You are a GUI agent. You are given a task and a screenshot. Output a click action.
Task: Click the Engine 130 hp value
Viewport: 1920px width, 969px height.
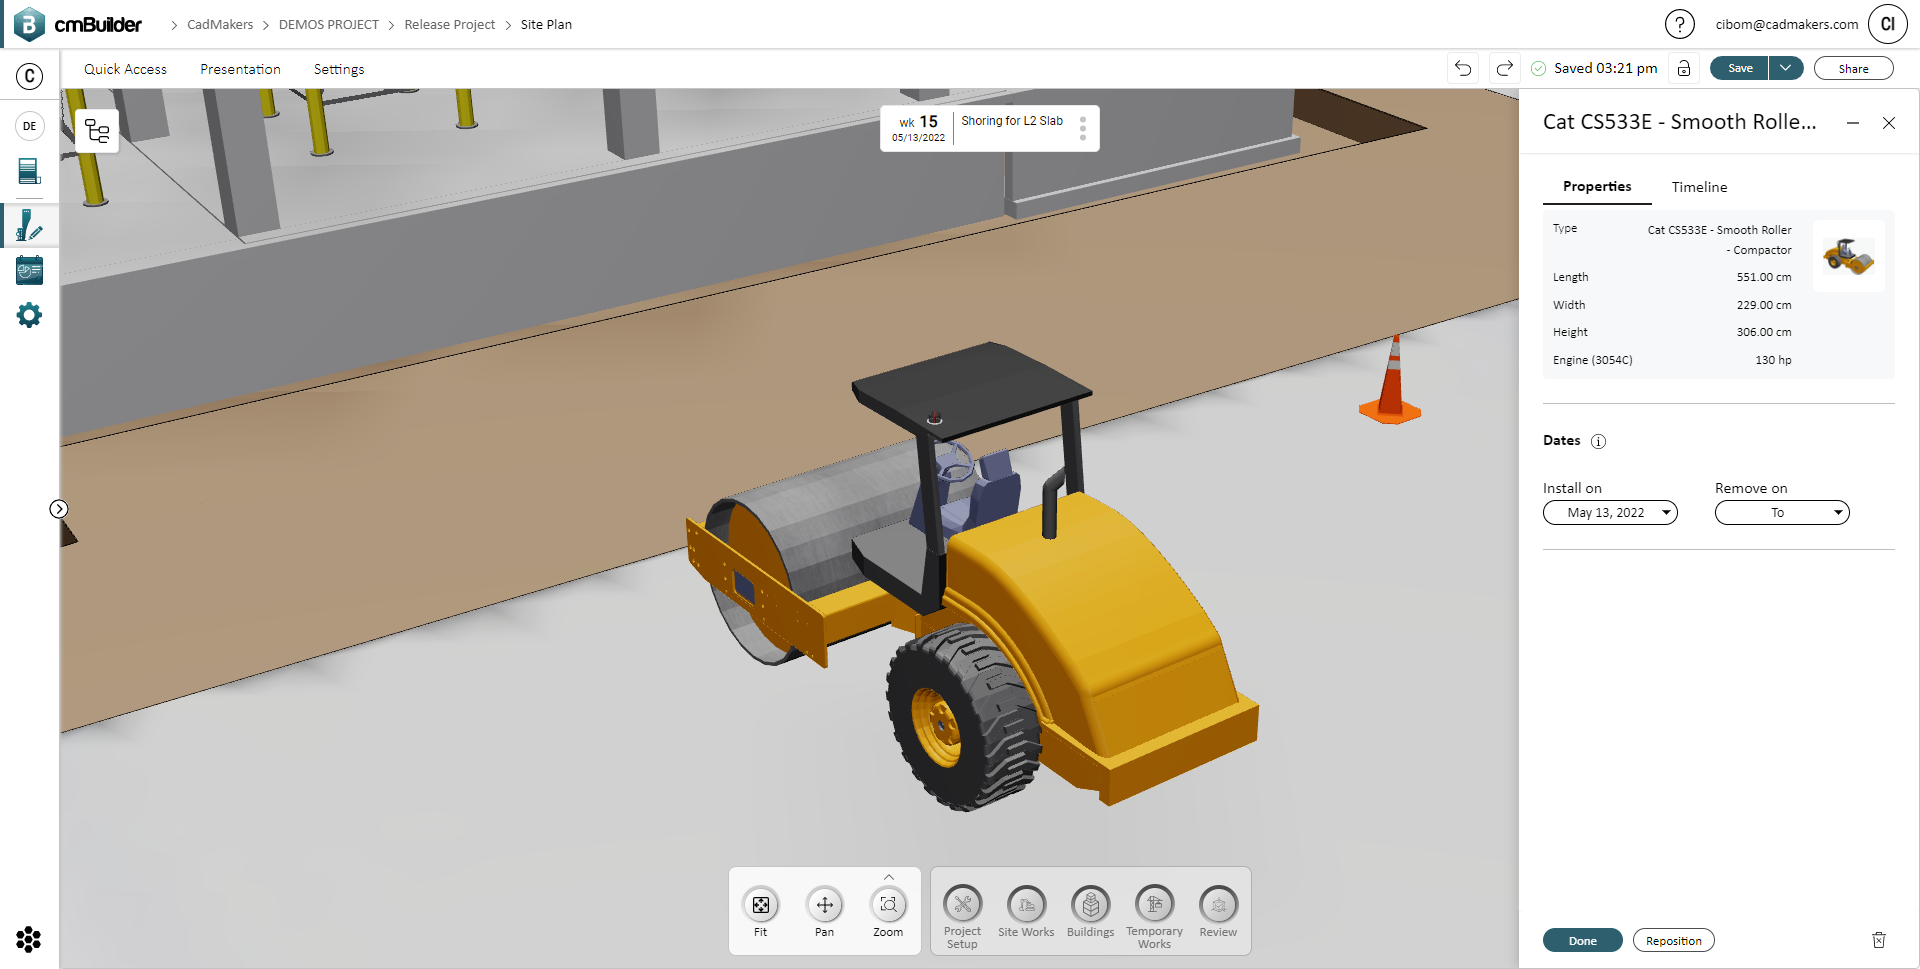pos(1772,360)
